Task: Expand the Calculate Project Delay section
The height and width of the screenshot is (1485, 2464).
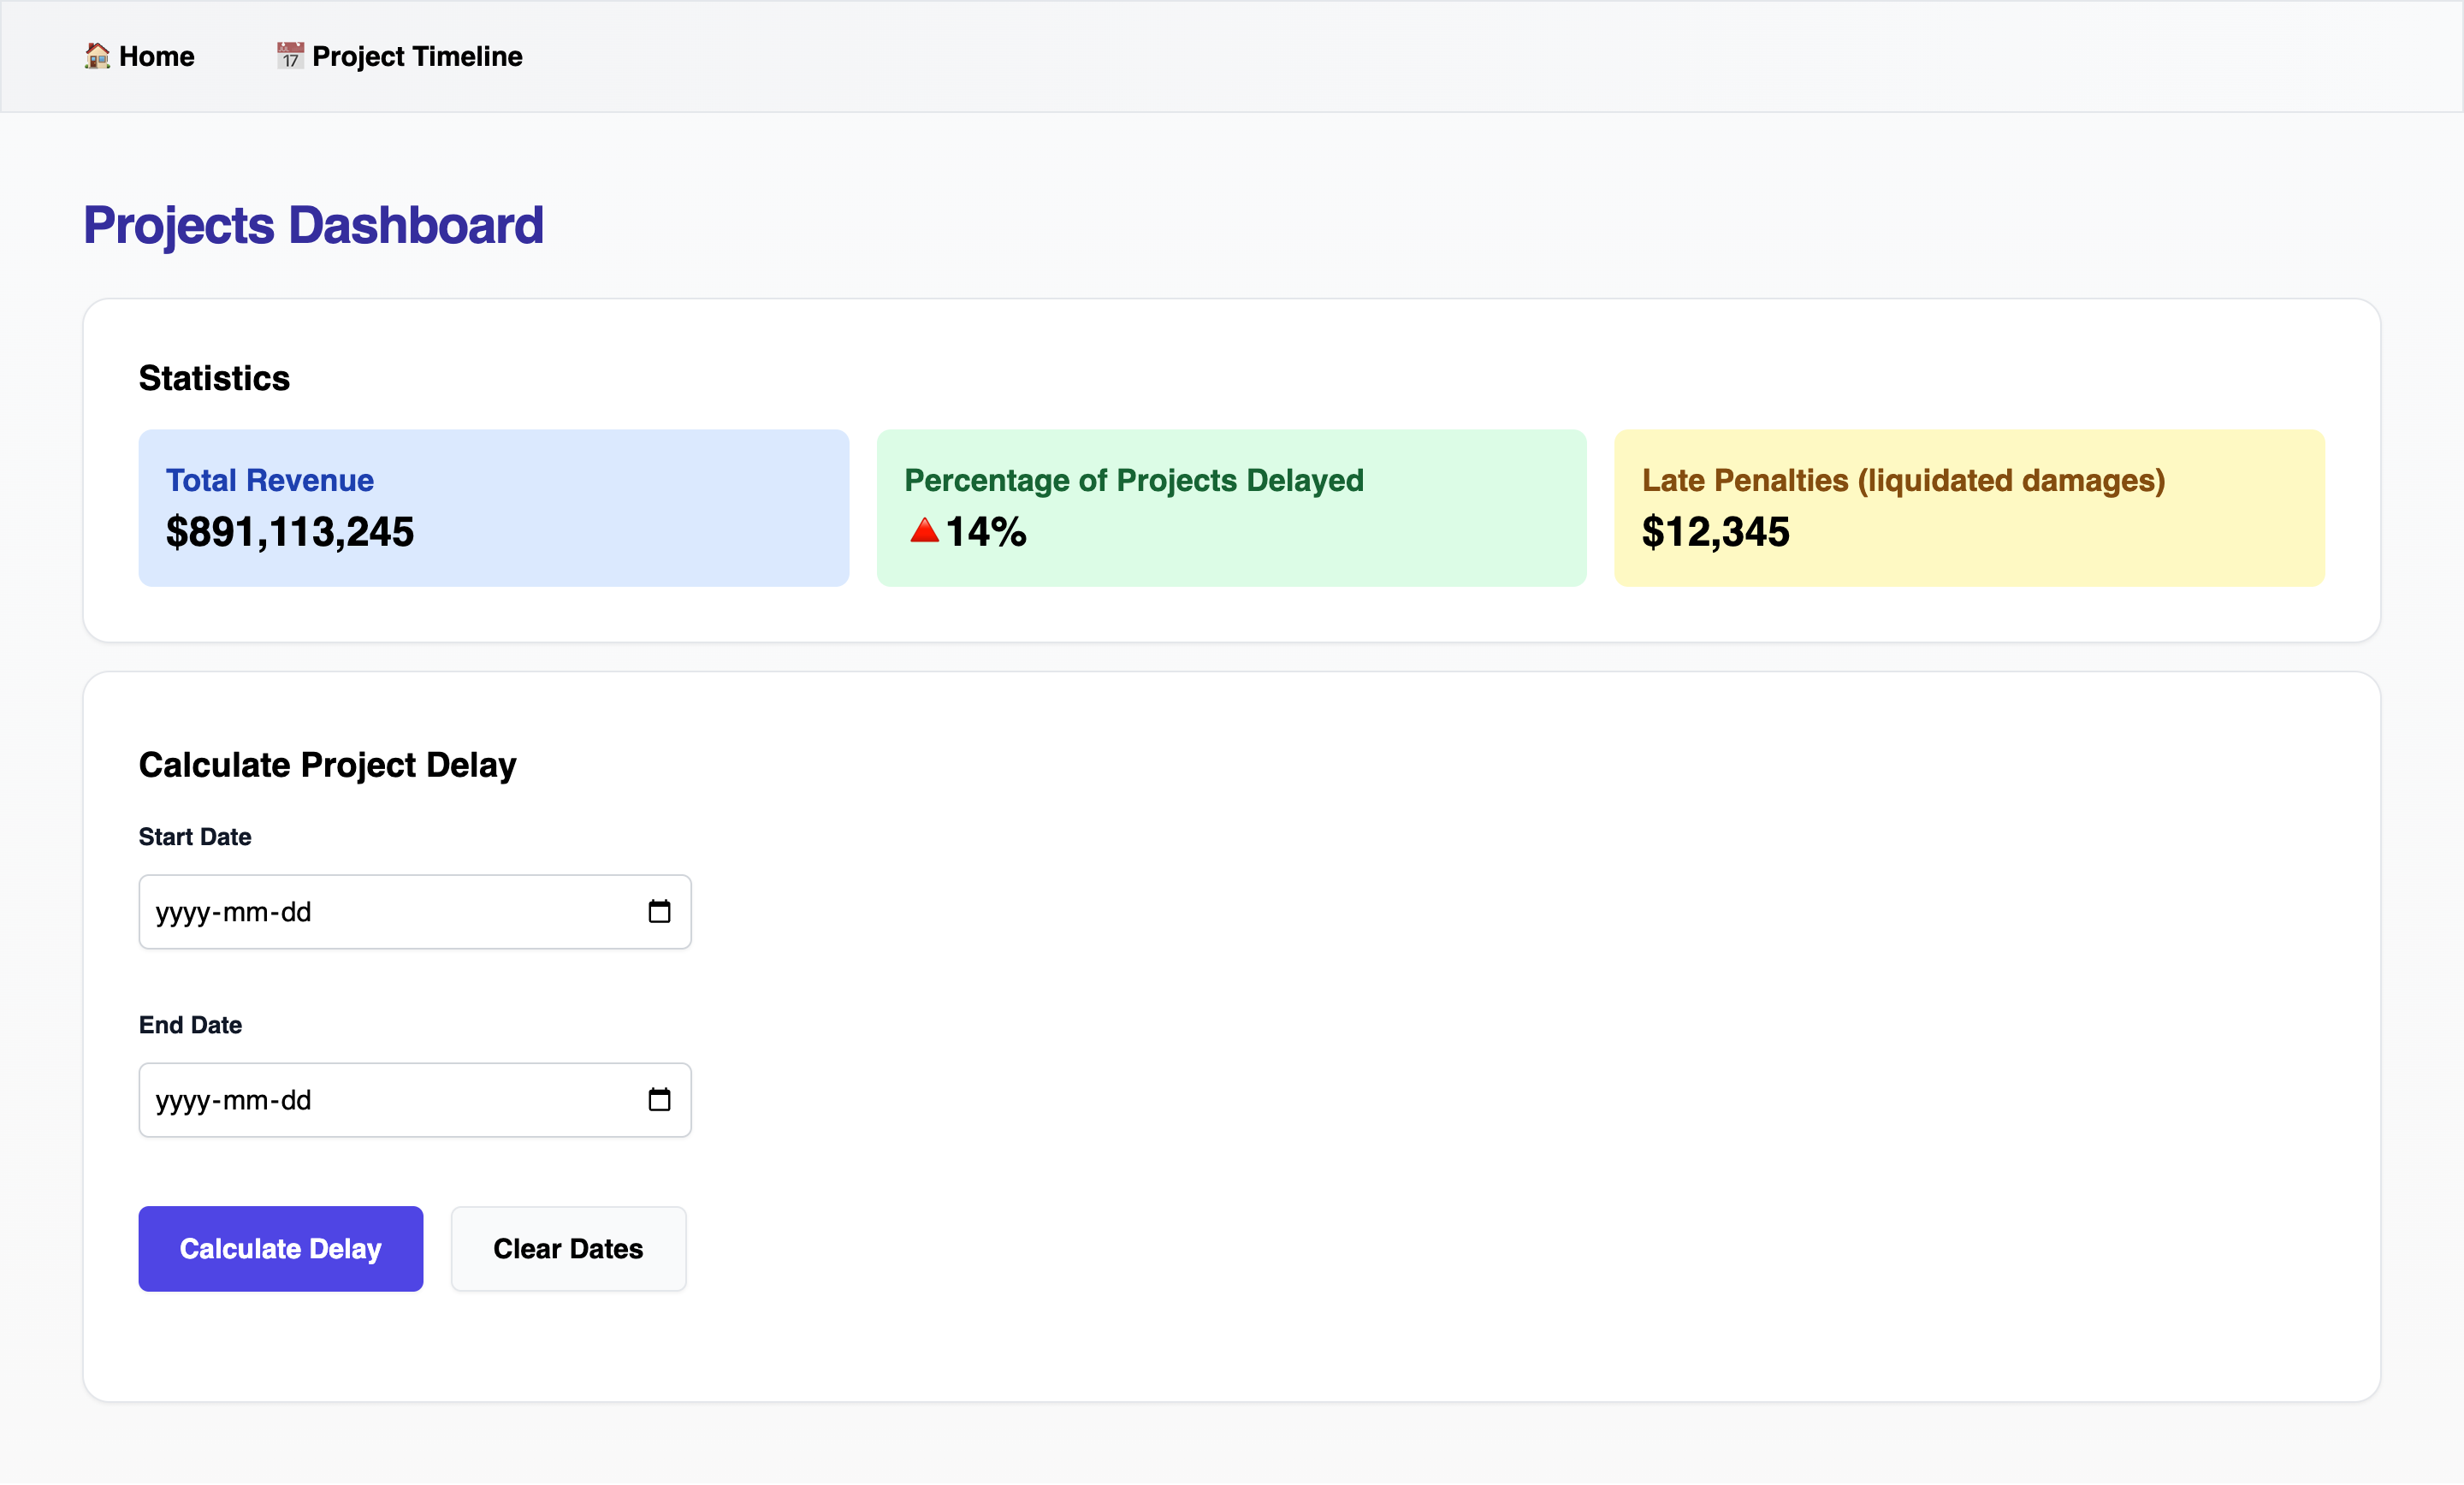Action: click(328, 764)
